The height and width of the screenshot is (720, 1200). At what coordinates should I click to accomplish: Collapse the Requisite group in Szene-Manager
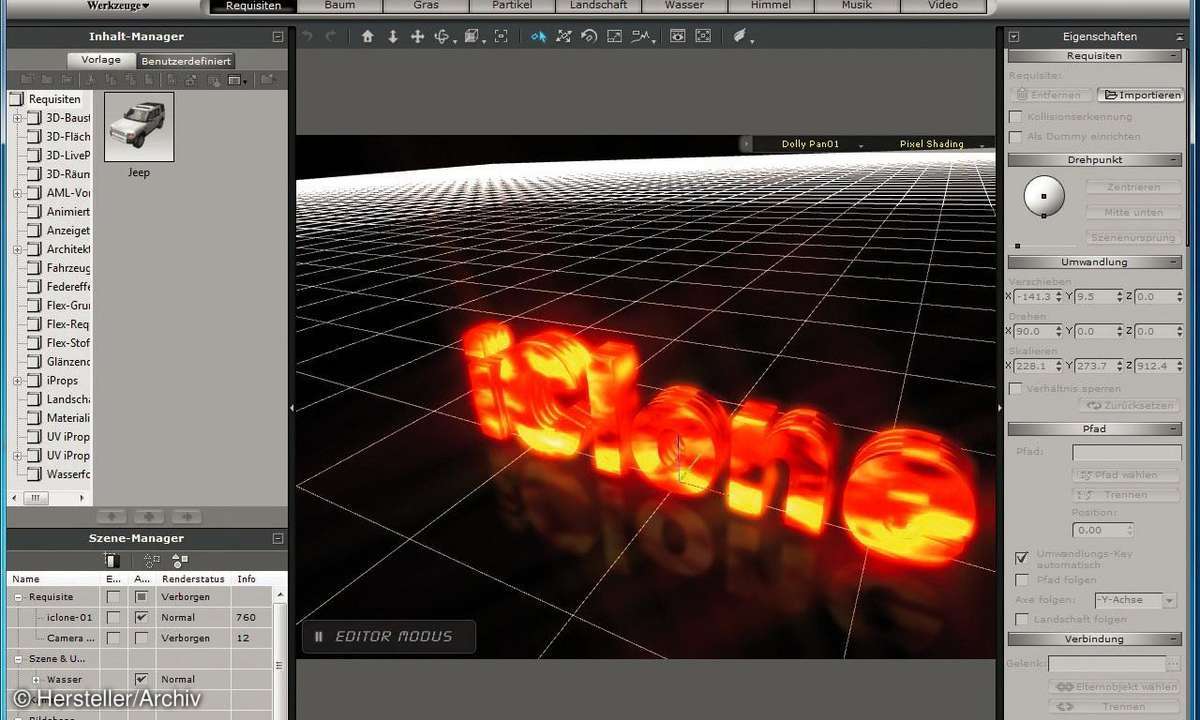click(18, 597)
